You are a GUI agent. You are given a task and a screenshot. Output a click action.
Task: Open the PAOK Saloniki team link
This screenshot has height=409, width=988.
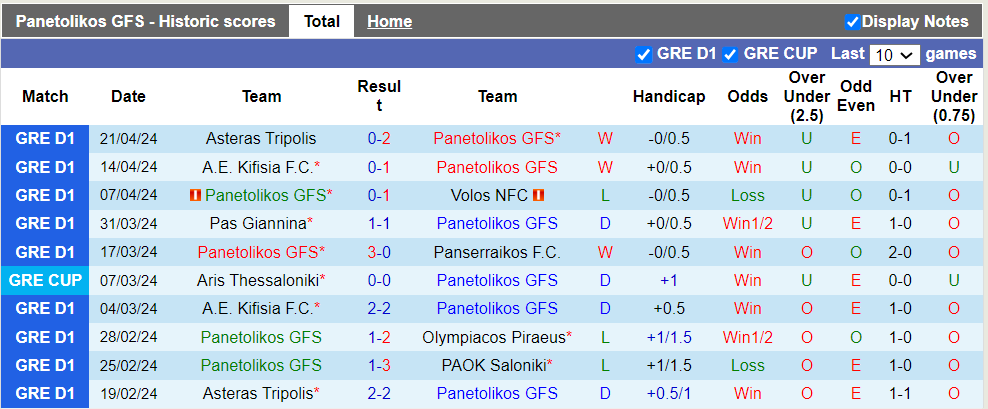pos(494,365)
